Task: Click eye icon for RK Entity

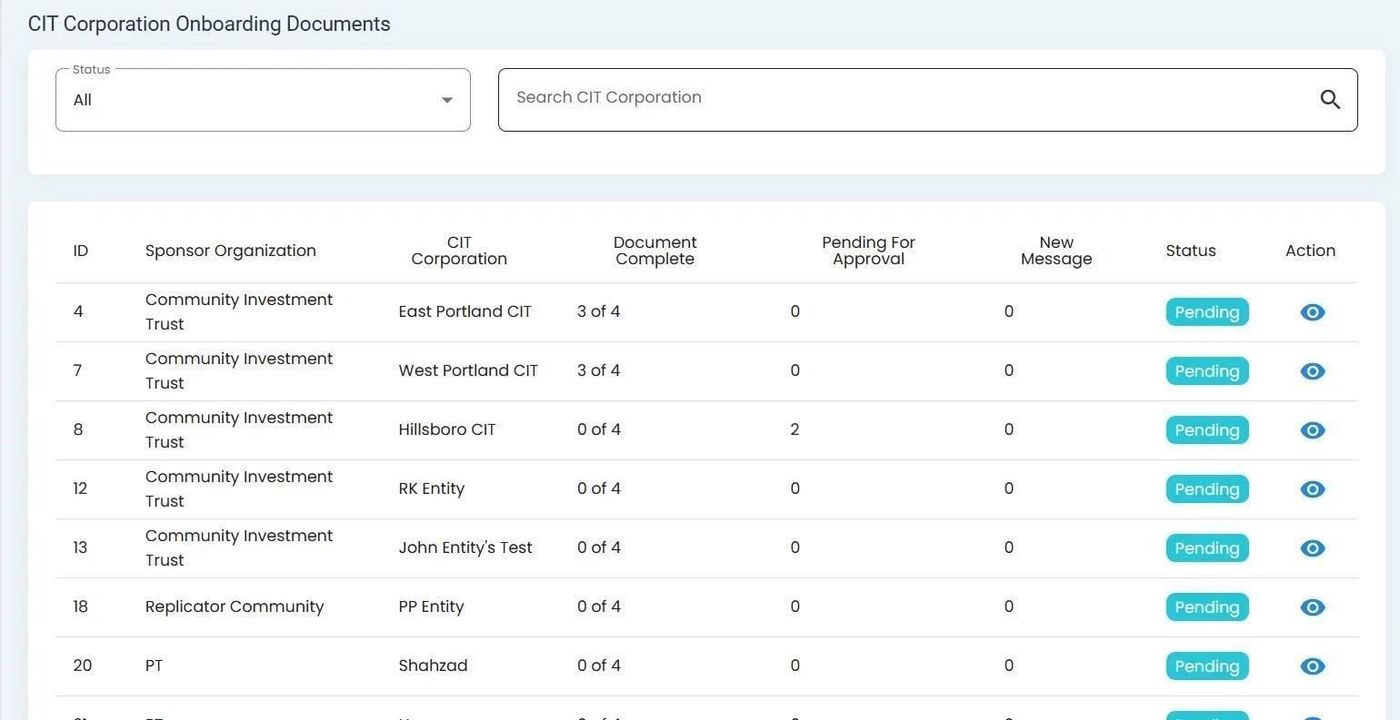Action: (x=1312, y=489)
